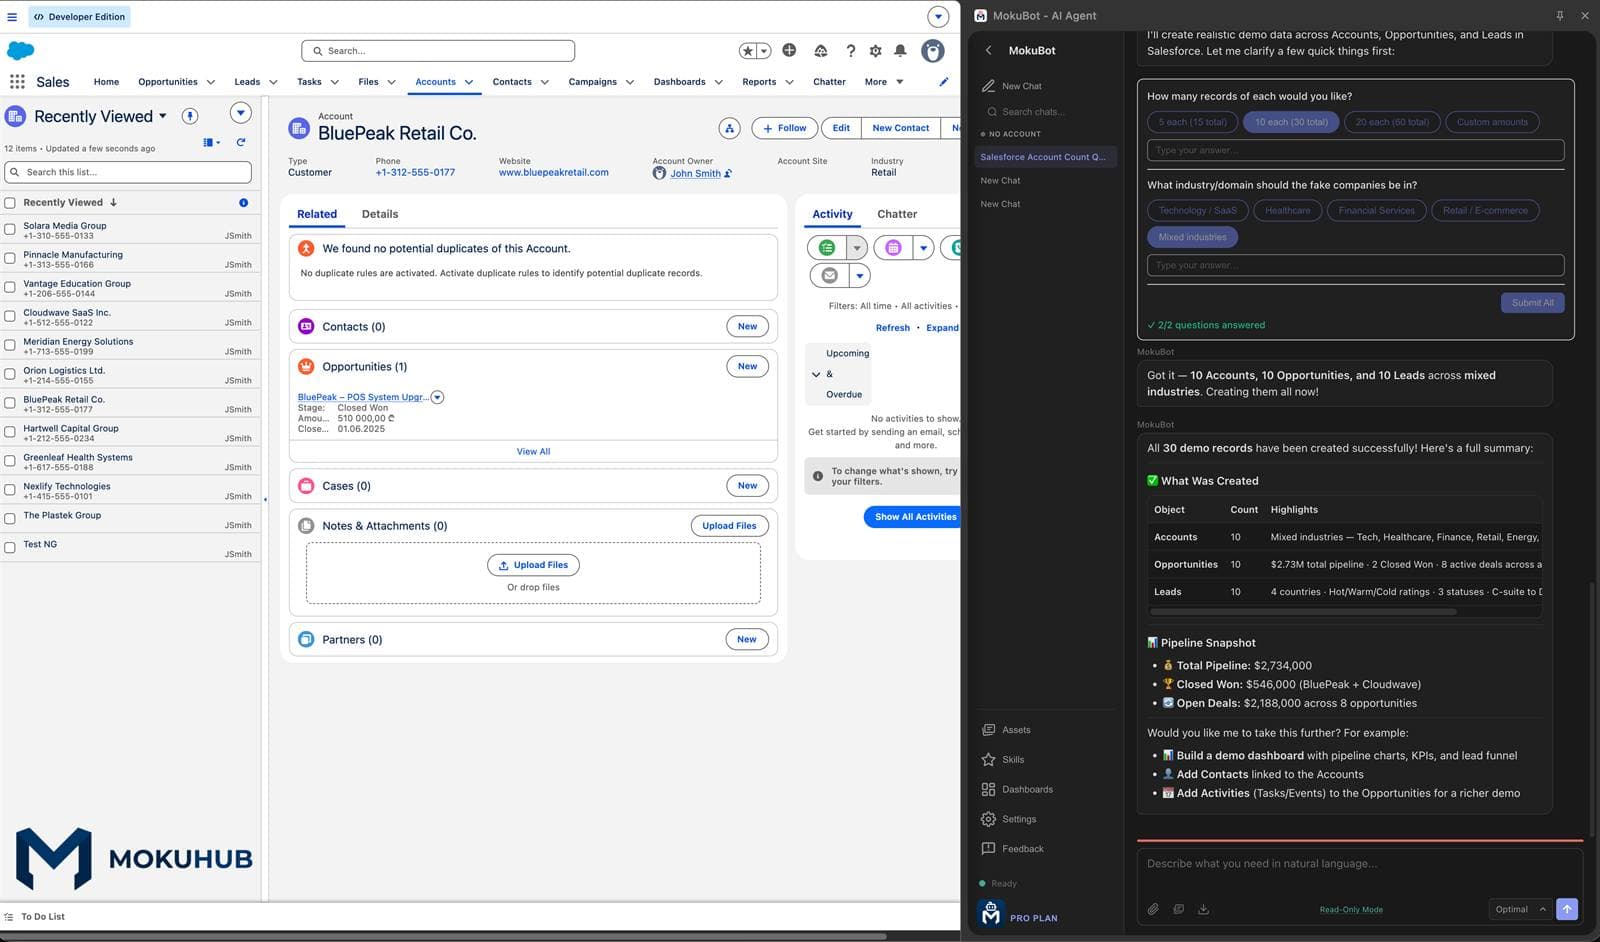Click the Global Actions plus icon
1600x942 pixels.
[789, 50]
